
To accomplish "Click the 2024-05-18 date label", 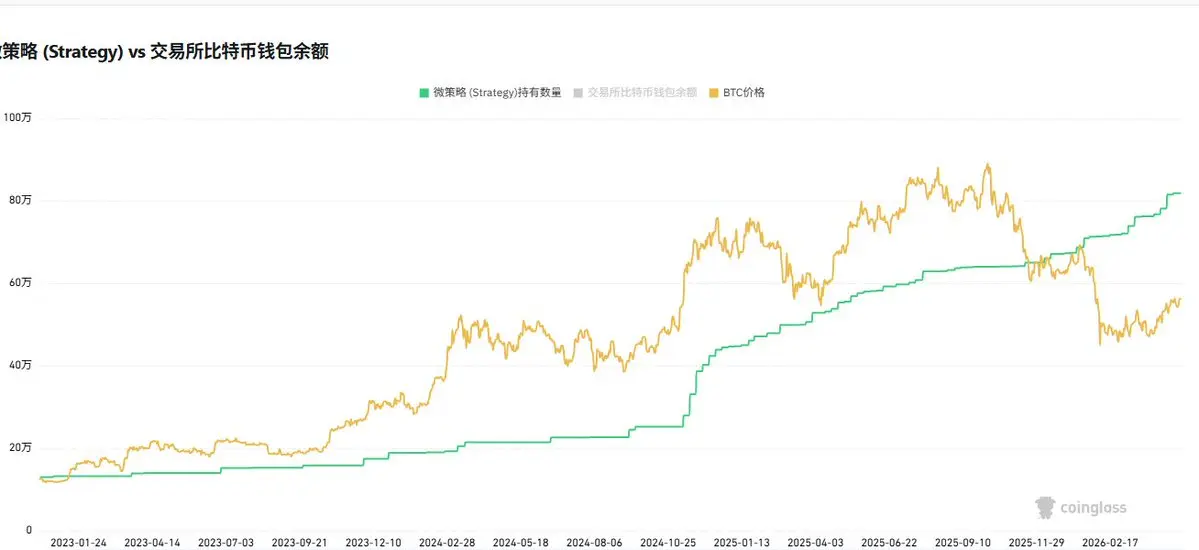I will pyautogui.click(x=521, y=542).
